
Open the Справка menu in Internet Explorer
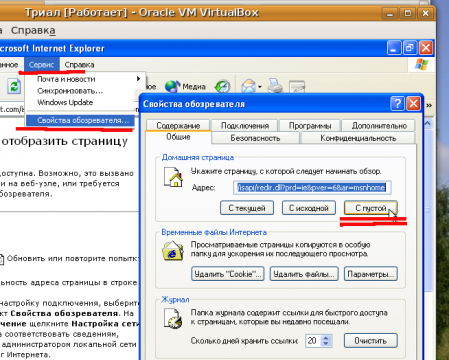79,65
